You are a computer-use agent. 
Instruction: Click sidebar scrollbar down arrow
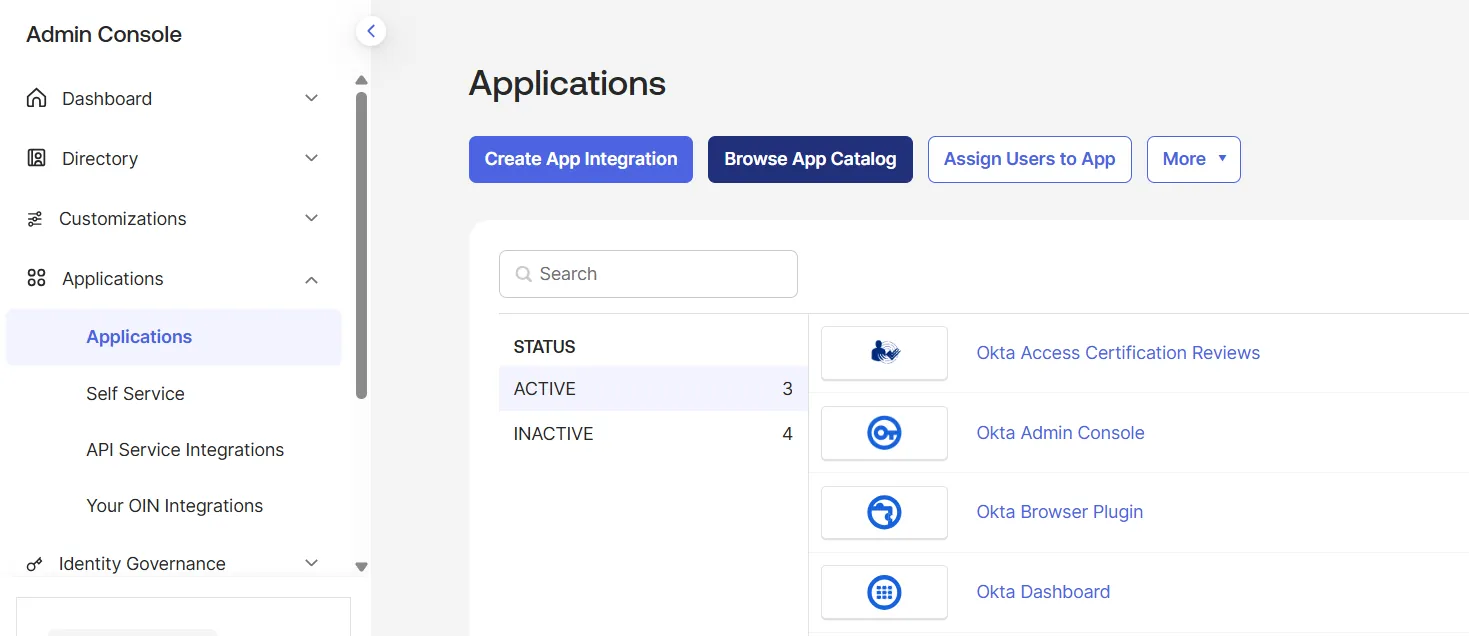(362, 567)
